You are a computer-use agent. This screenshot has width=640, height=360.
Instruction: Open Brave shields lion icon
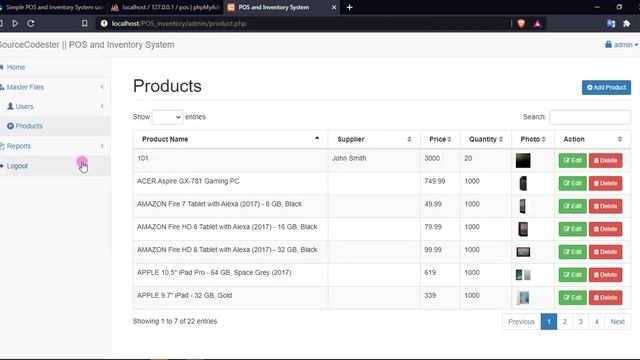(521, 24)
